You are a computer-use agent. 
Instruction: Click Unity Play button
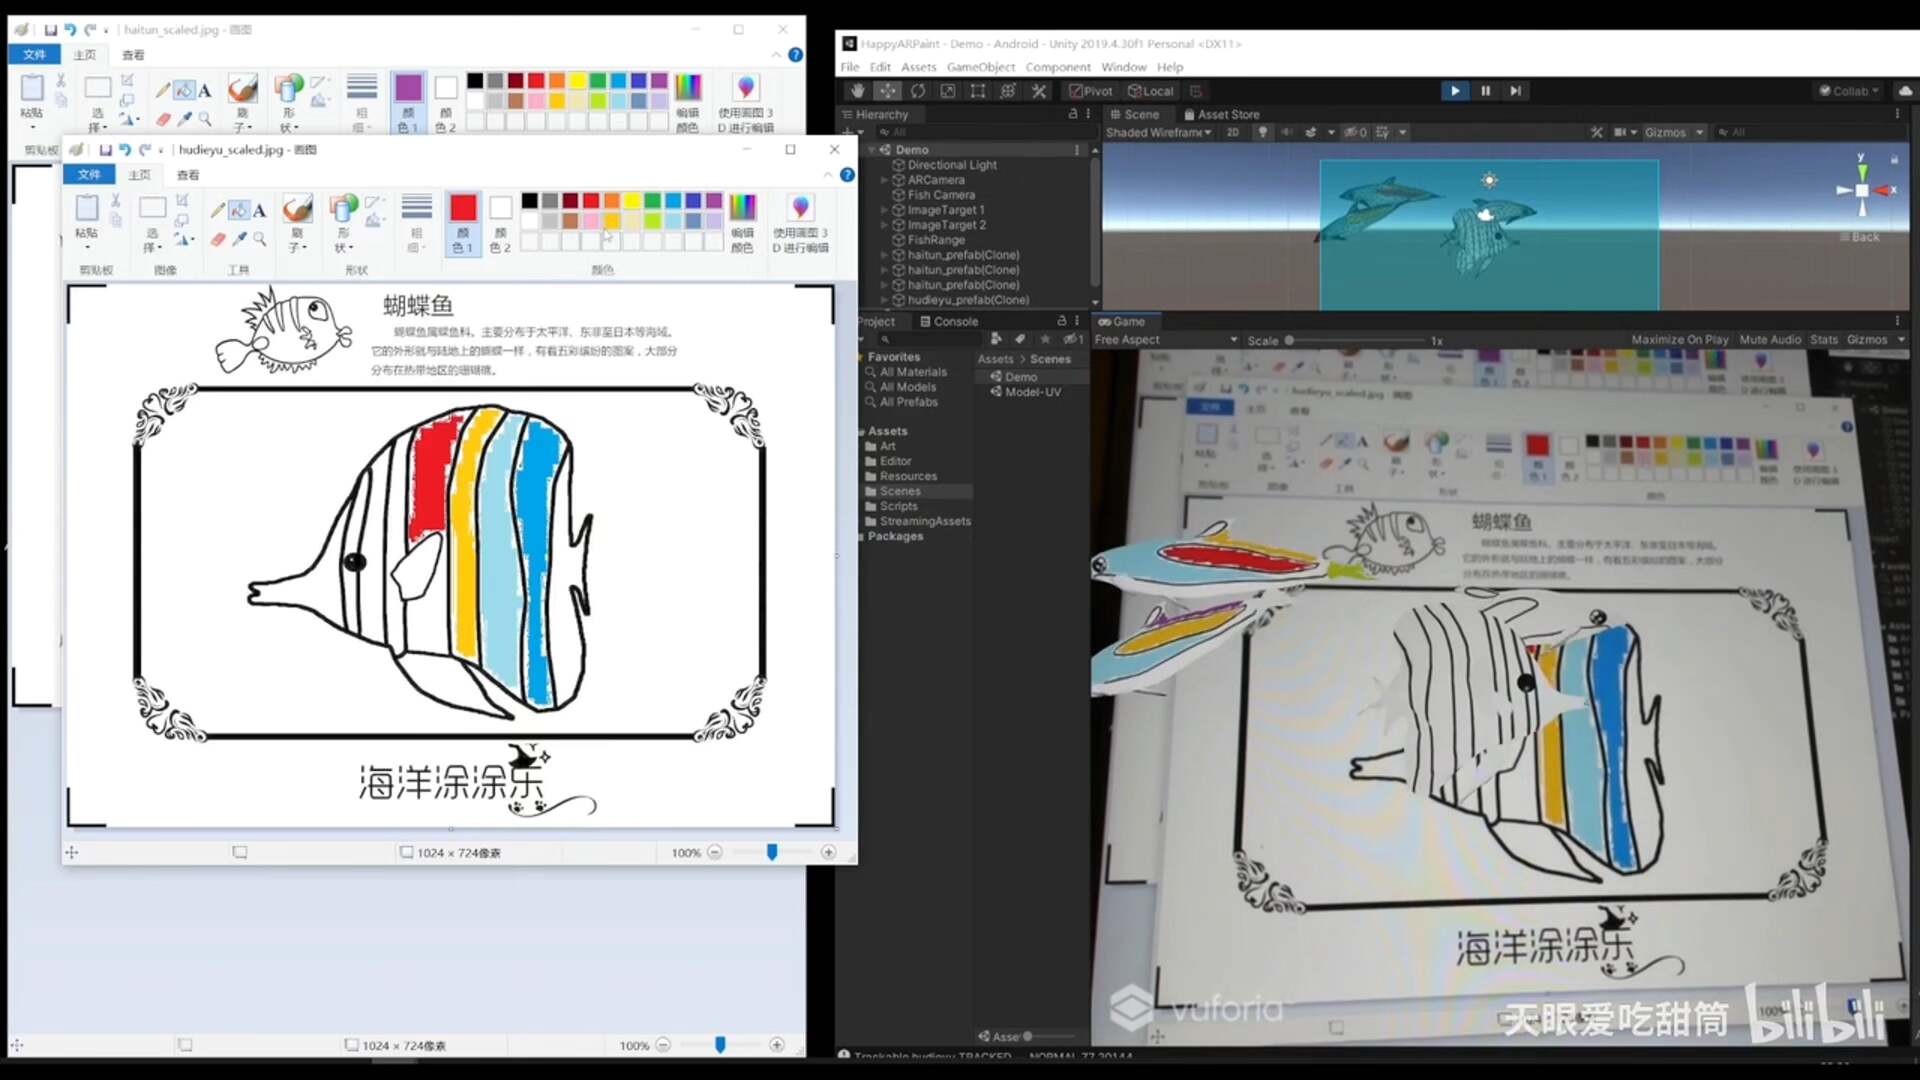tap(1454, 91)
